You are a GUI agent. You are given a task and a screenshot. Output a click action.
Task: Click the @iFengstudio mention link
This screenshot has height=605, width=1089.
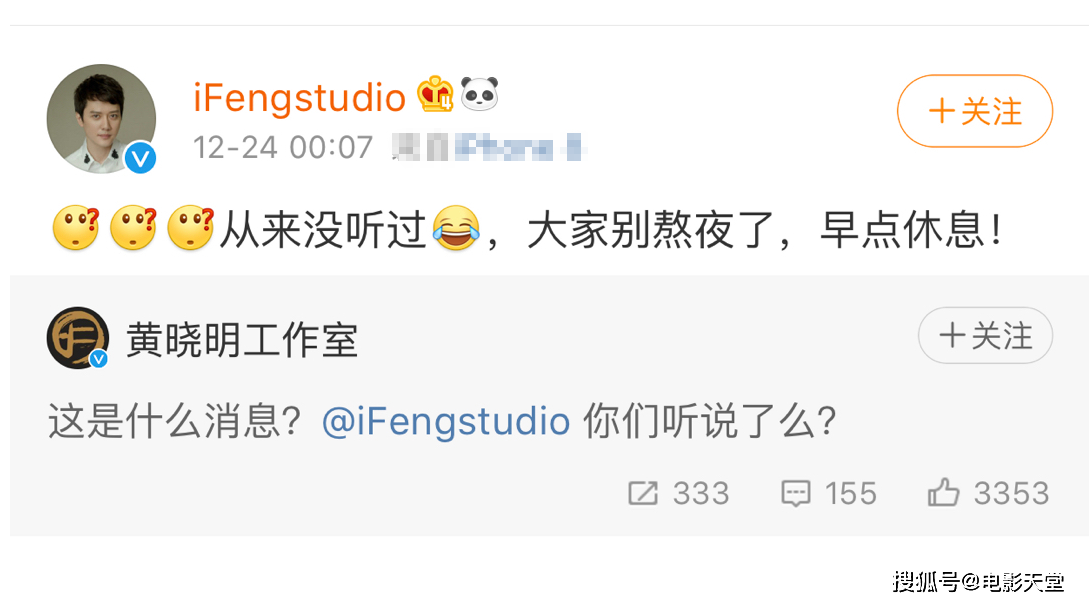tap(446, 422)
